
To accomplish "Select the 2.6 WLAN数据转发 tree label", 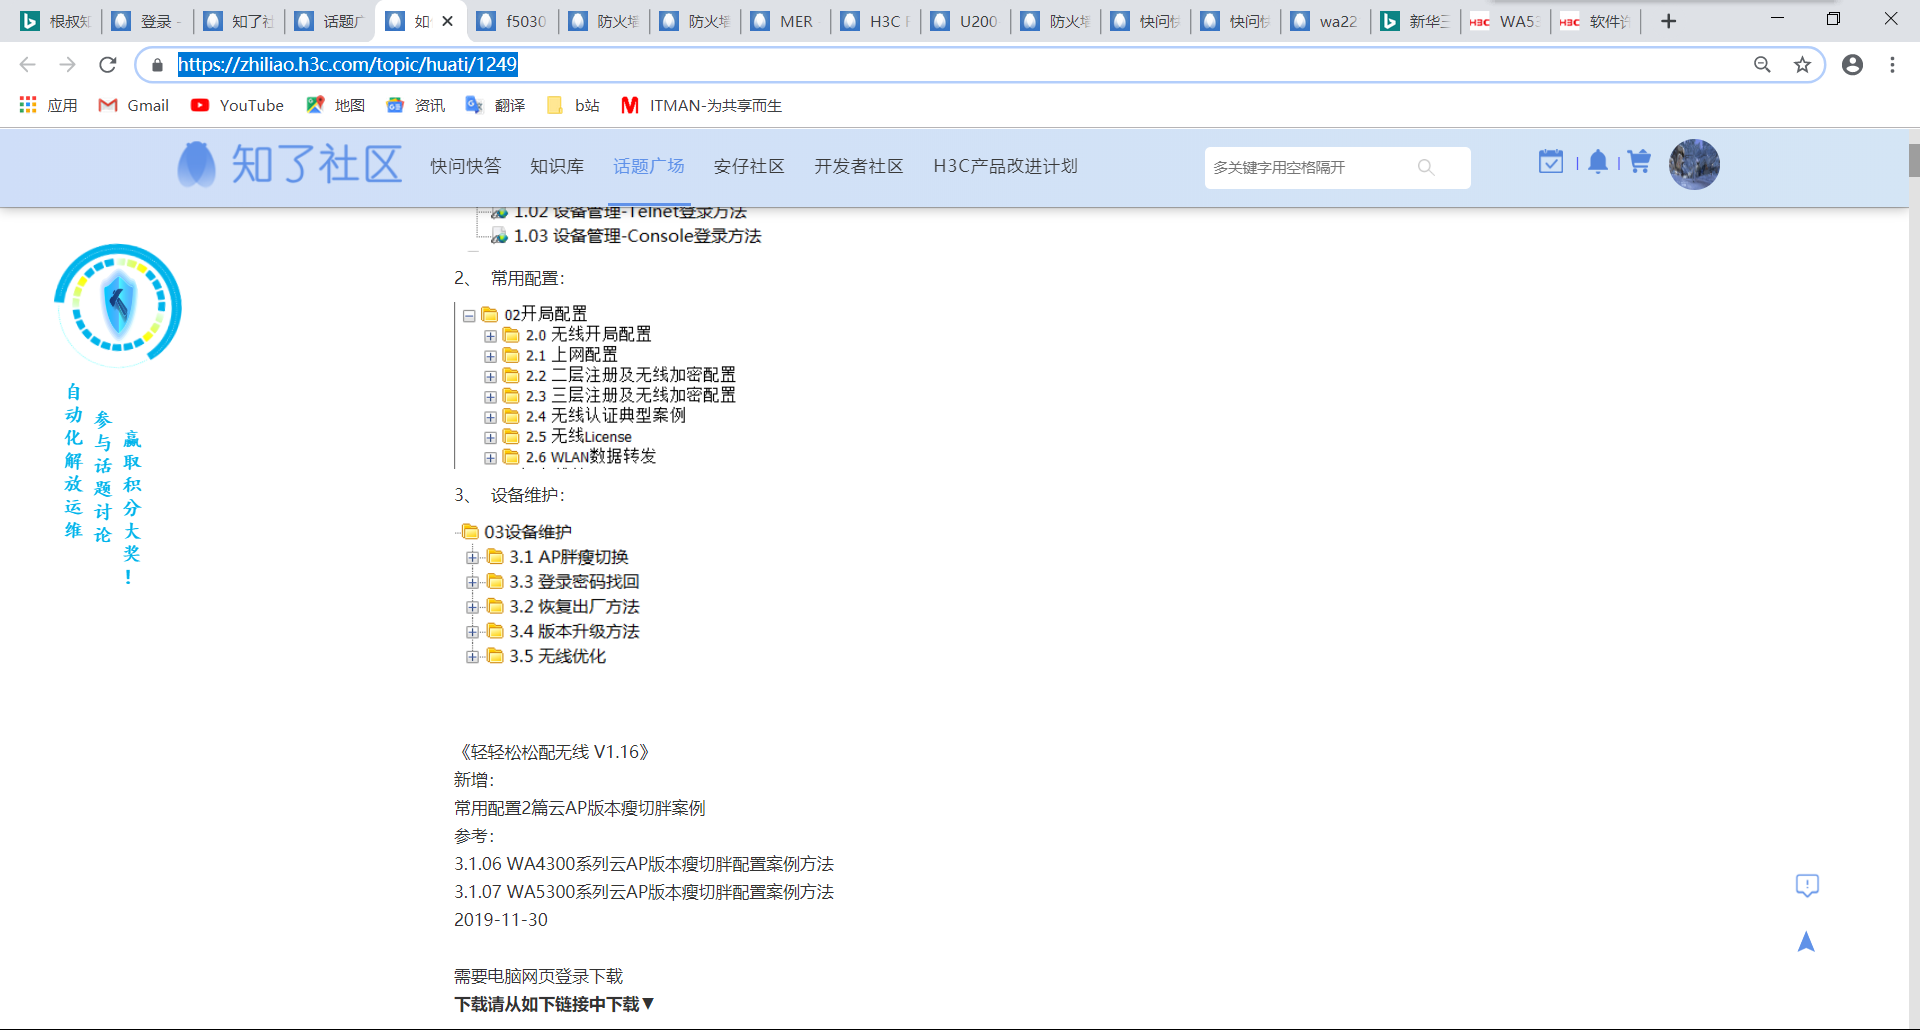I will [x=591, y=457].
